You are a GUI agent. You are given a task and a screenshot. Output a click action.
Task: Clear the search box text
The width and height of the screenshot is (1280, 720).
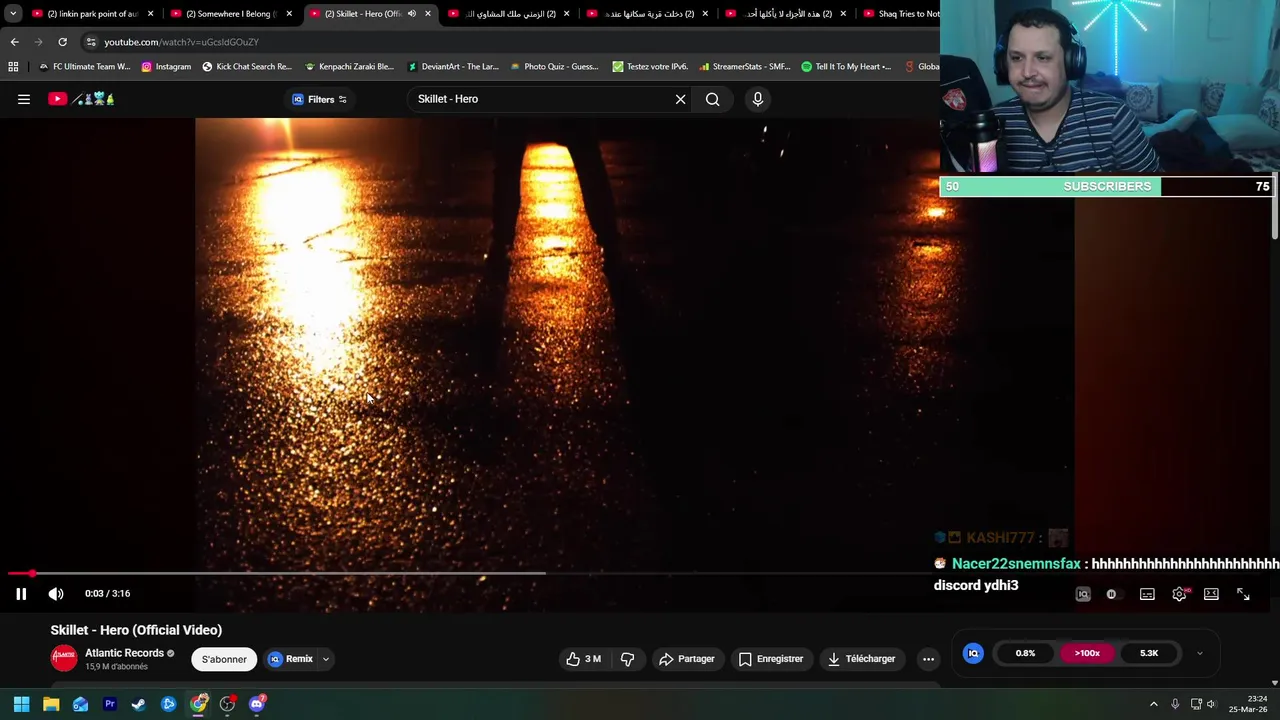680,99
